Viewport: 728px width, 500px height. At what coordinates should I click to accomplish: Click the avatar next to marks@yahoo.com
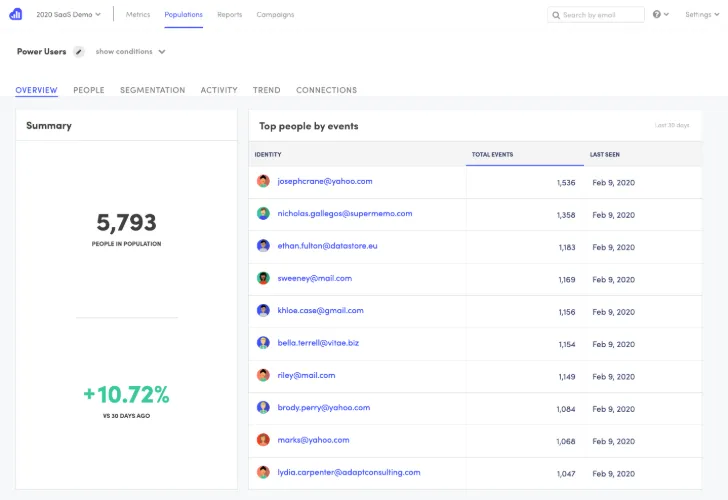[x=263, y=440]
